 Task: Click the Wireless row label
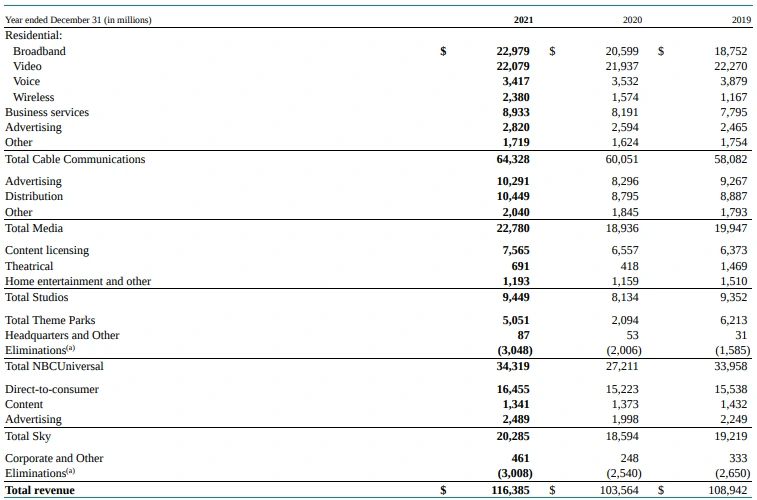(33, 97)
